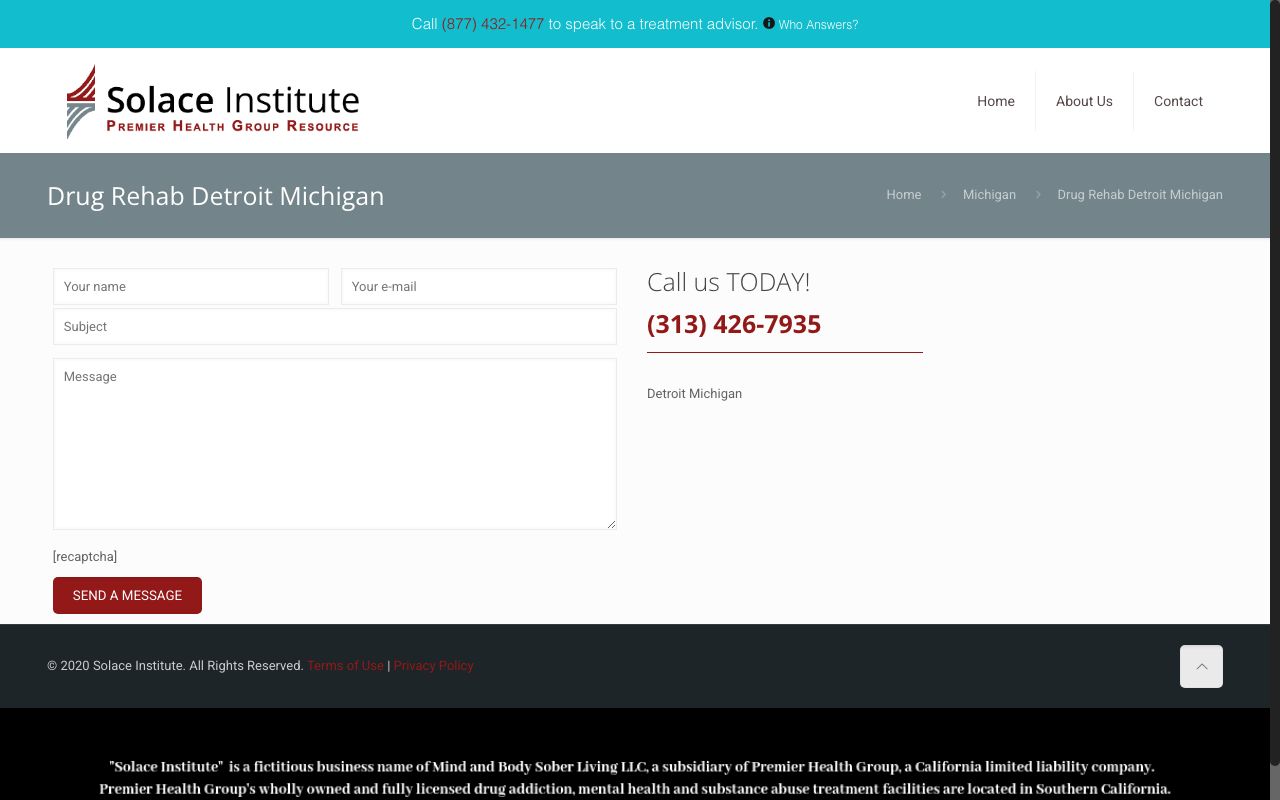Click the Solace Institute logo

[212, 101]
